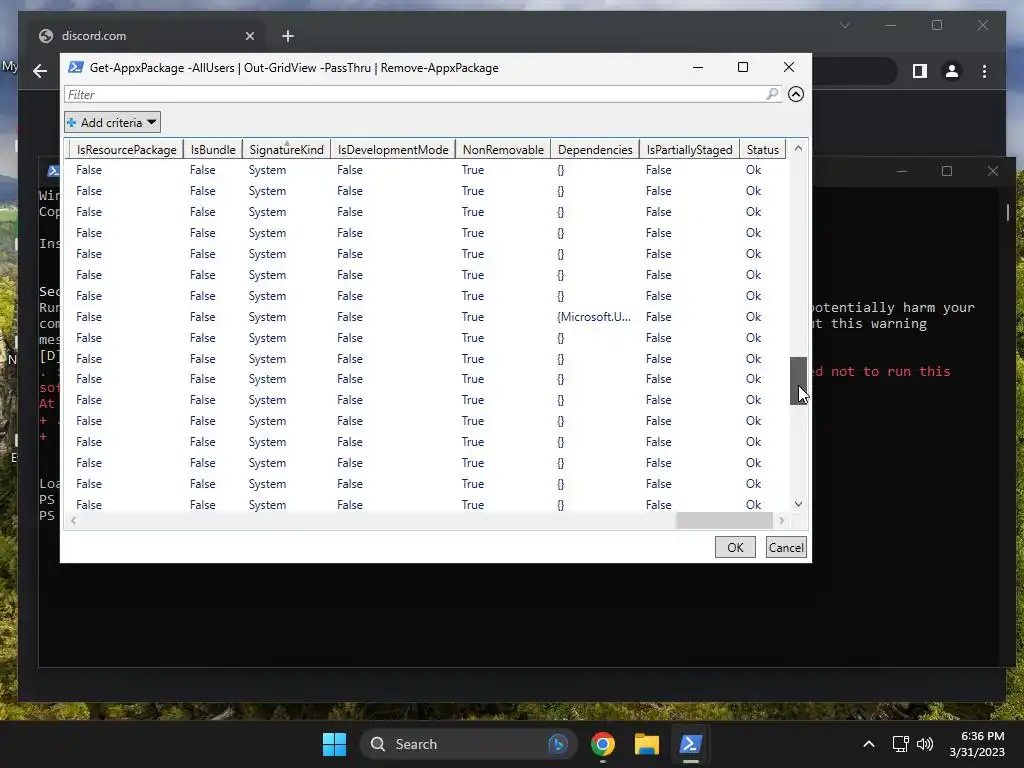Open the browser three-dot menu
This screenshot has height=768, width=1024.
[984, 71]
